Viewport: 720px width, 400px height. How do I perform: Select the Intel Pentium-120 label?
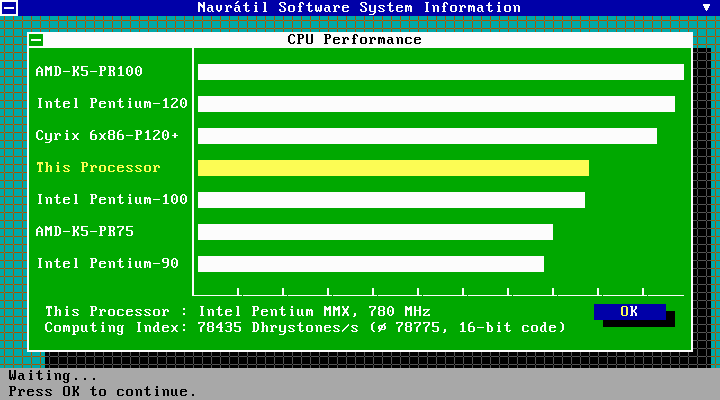point(112,103)
